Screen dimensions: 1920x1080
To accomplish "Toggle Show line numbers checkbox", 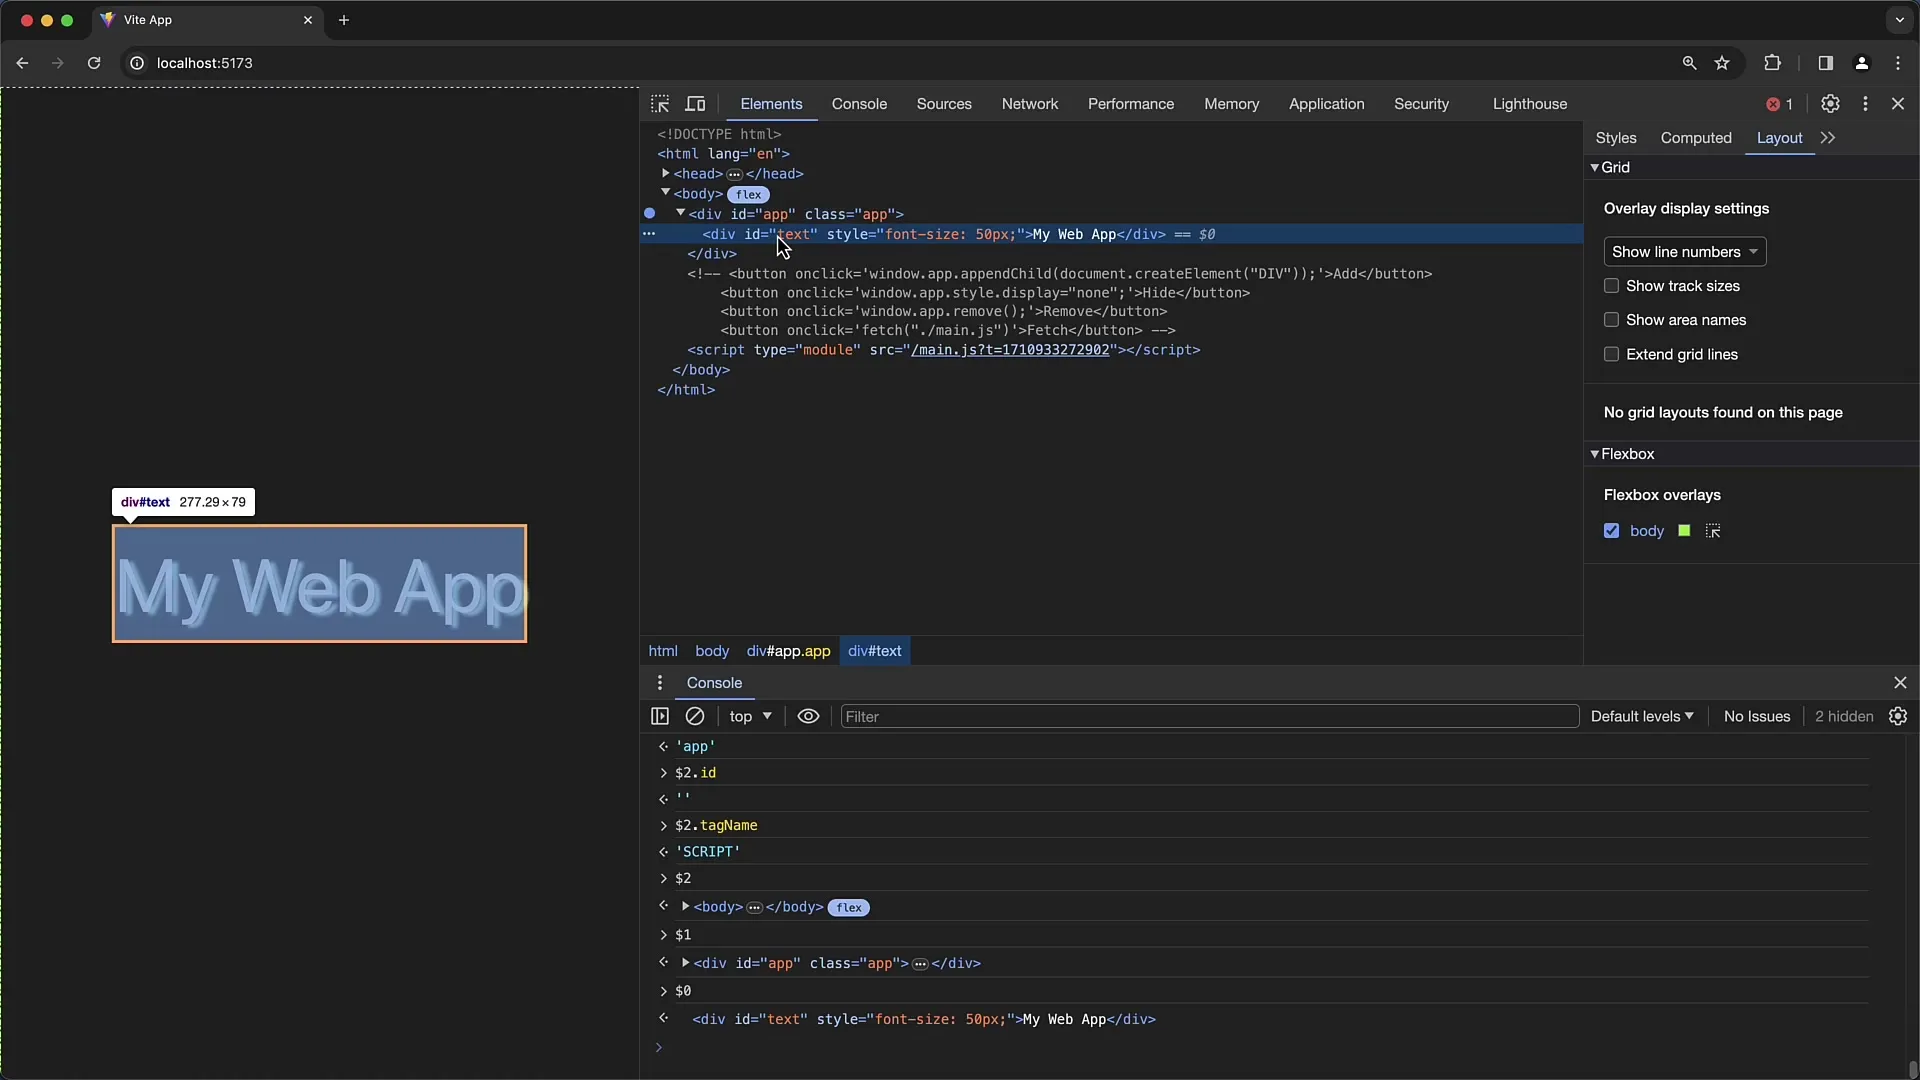I will click(x=1685, y=251).
